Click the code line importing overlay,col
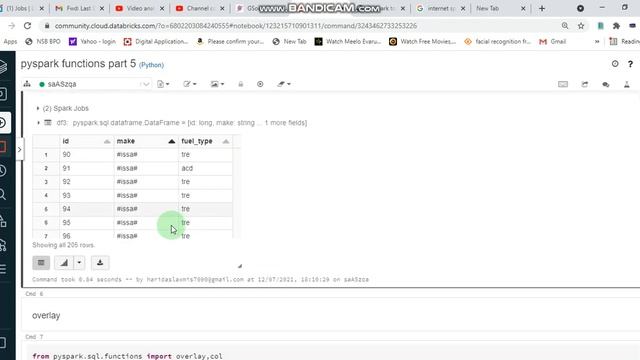Screen dimensions: 640x360 [x=127, y=356]
